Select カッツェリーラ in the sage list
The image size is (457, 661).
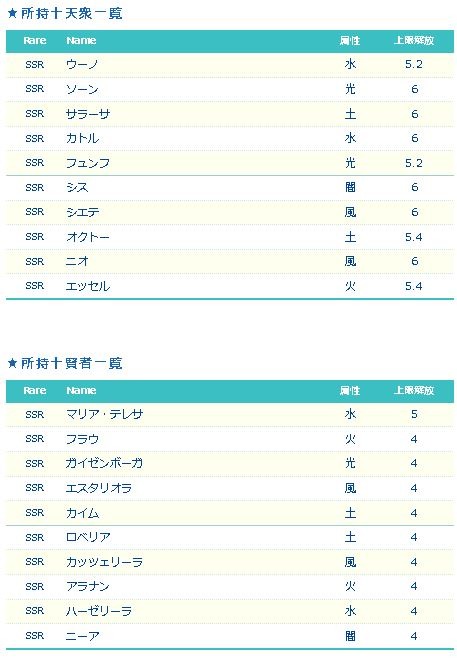pos(104,562)
